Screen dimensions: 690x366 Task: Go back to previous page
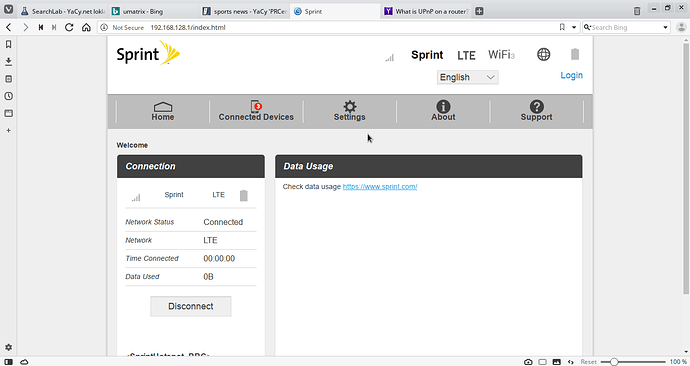tap(8, 27)
